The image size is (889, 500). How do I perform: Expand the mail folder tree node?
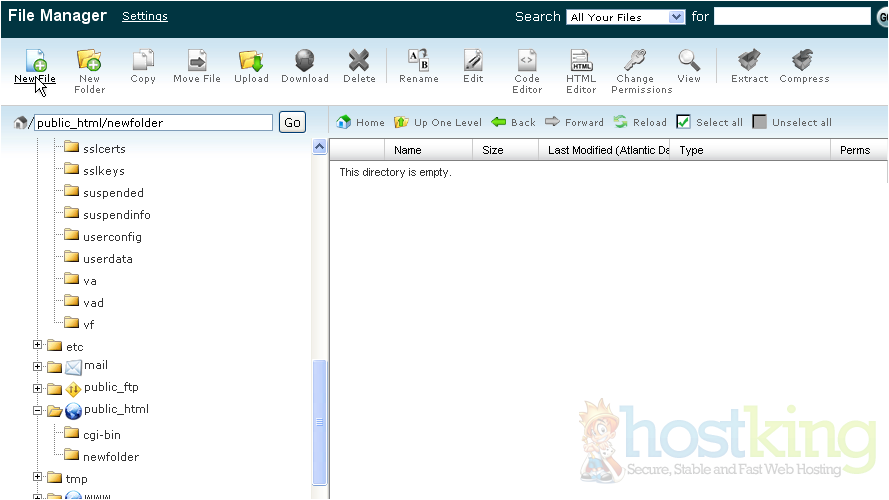(x=38, y=367)
